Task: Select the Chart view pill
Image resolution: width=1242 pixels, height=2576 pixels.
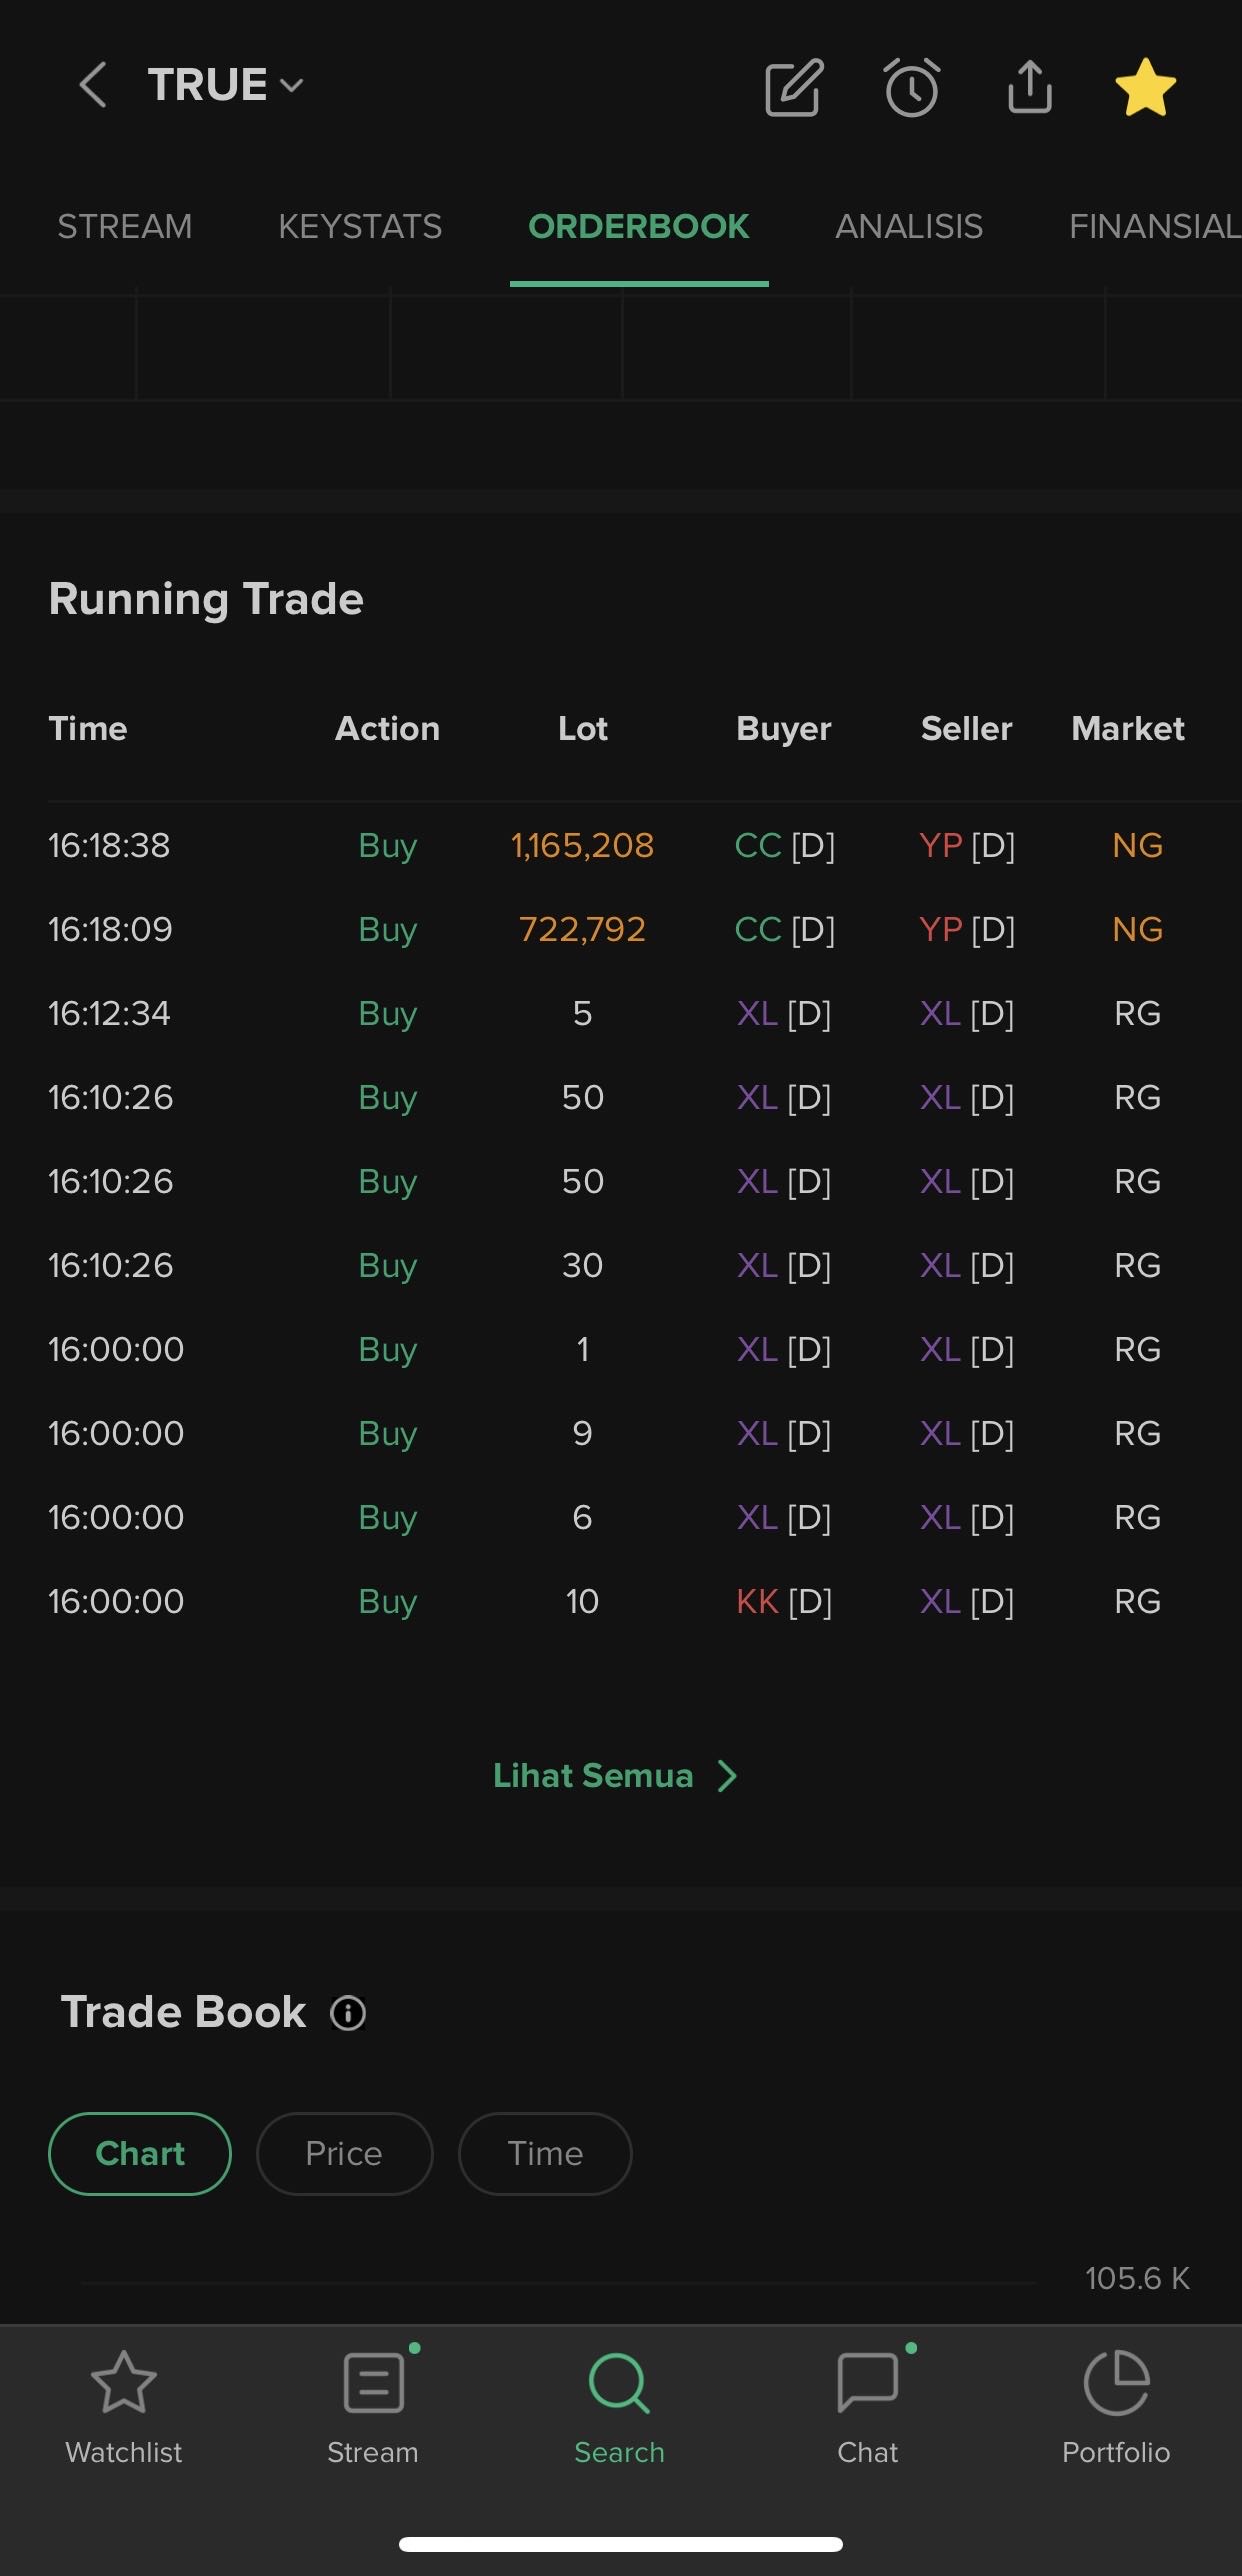Action: pyautogui.click(x=140, y=2153)
